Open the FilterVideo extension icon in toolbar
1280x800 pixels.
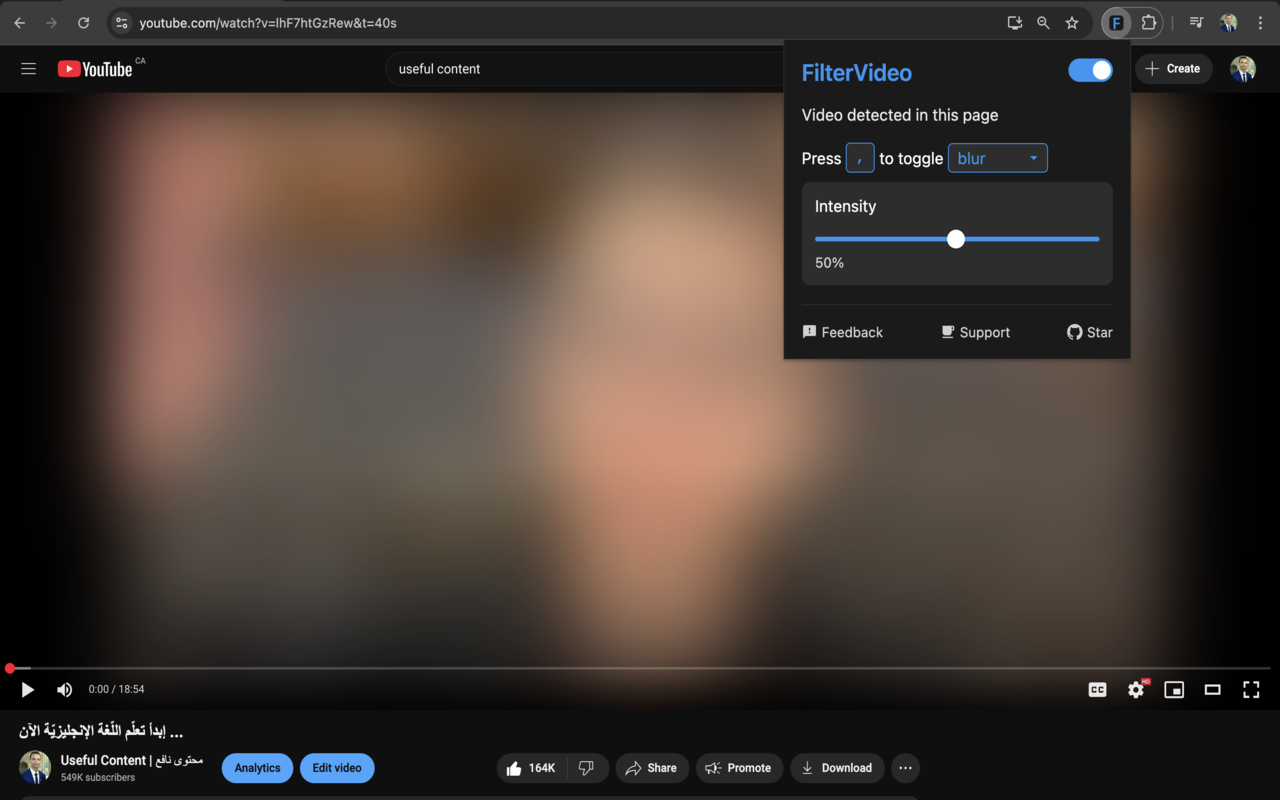tap(1115, 22)
